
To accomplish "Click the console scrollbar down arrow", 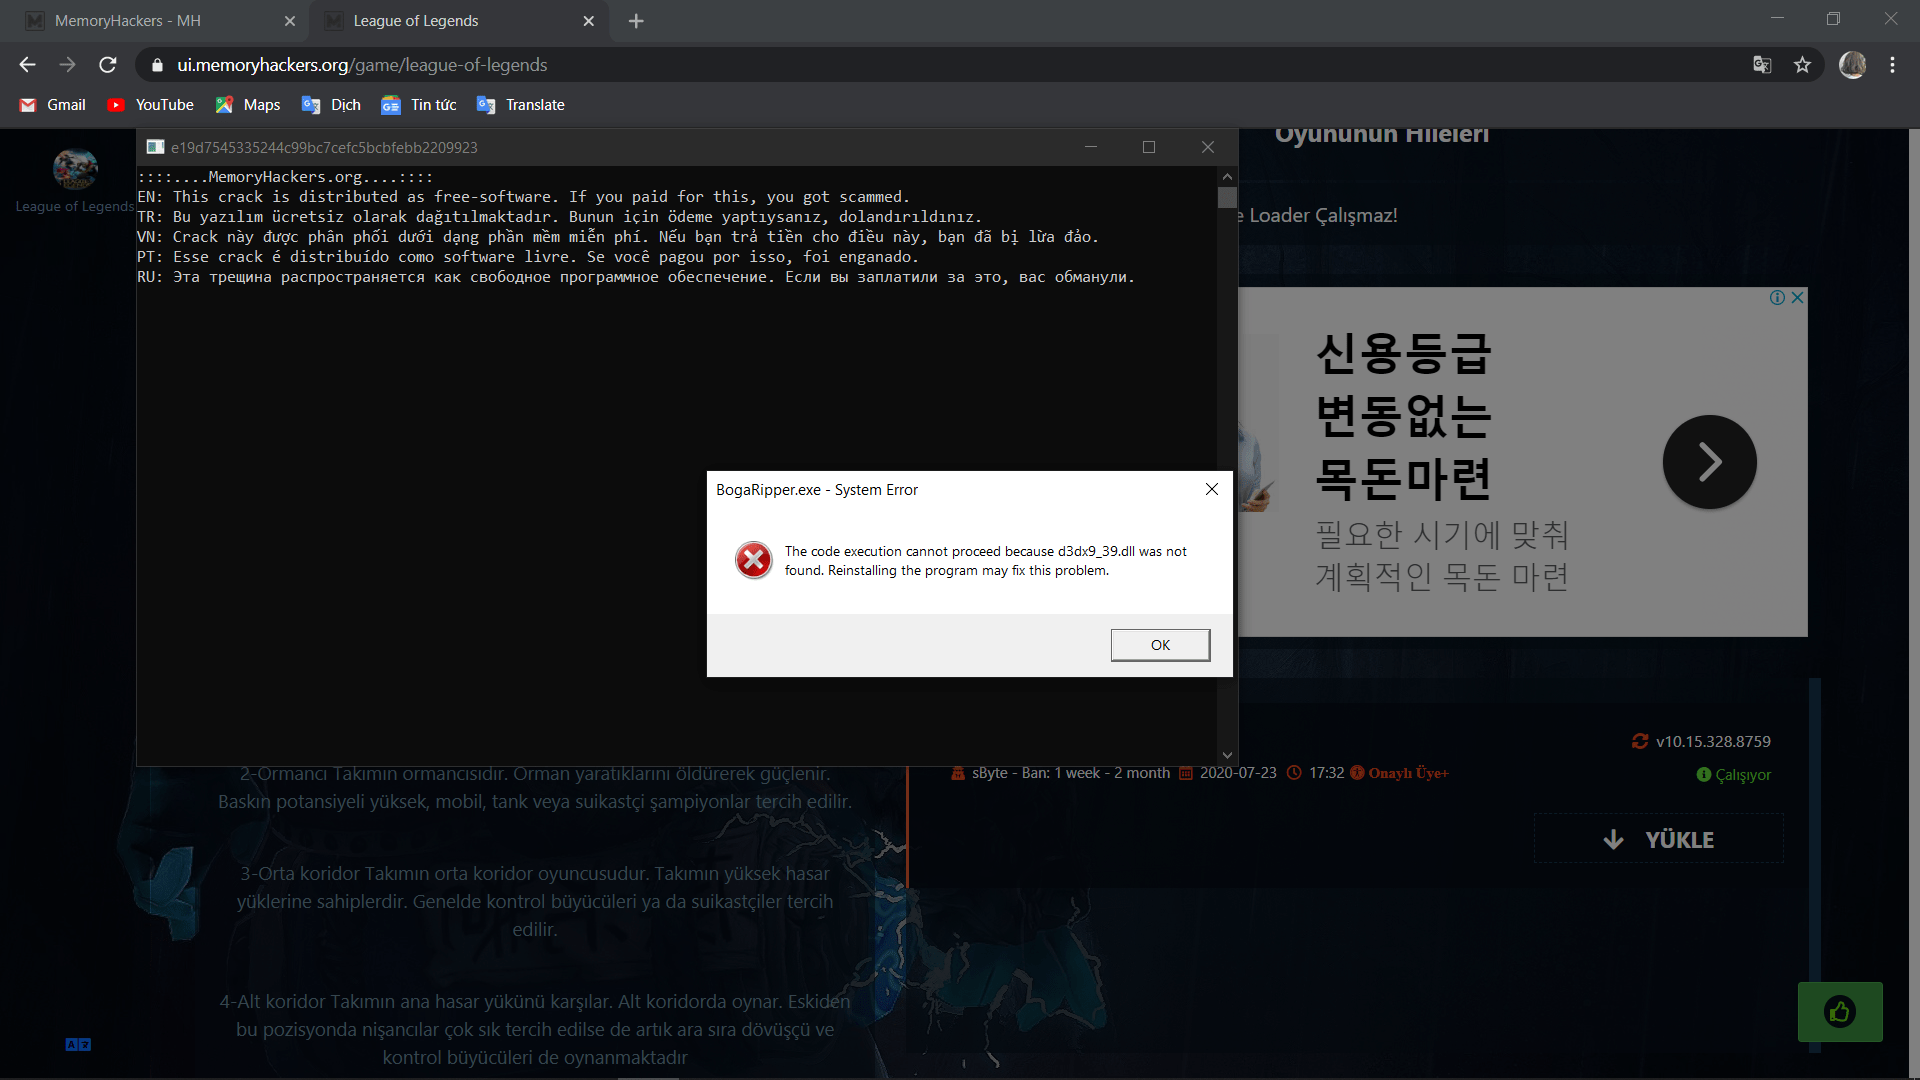I will (x=1228, y=755).
